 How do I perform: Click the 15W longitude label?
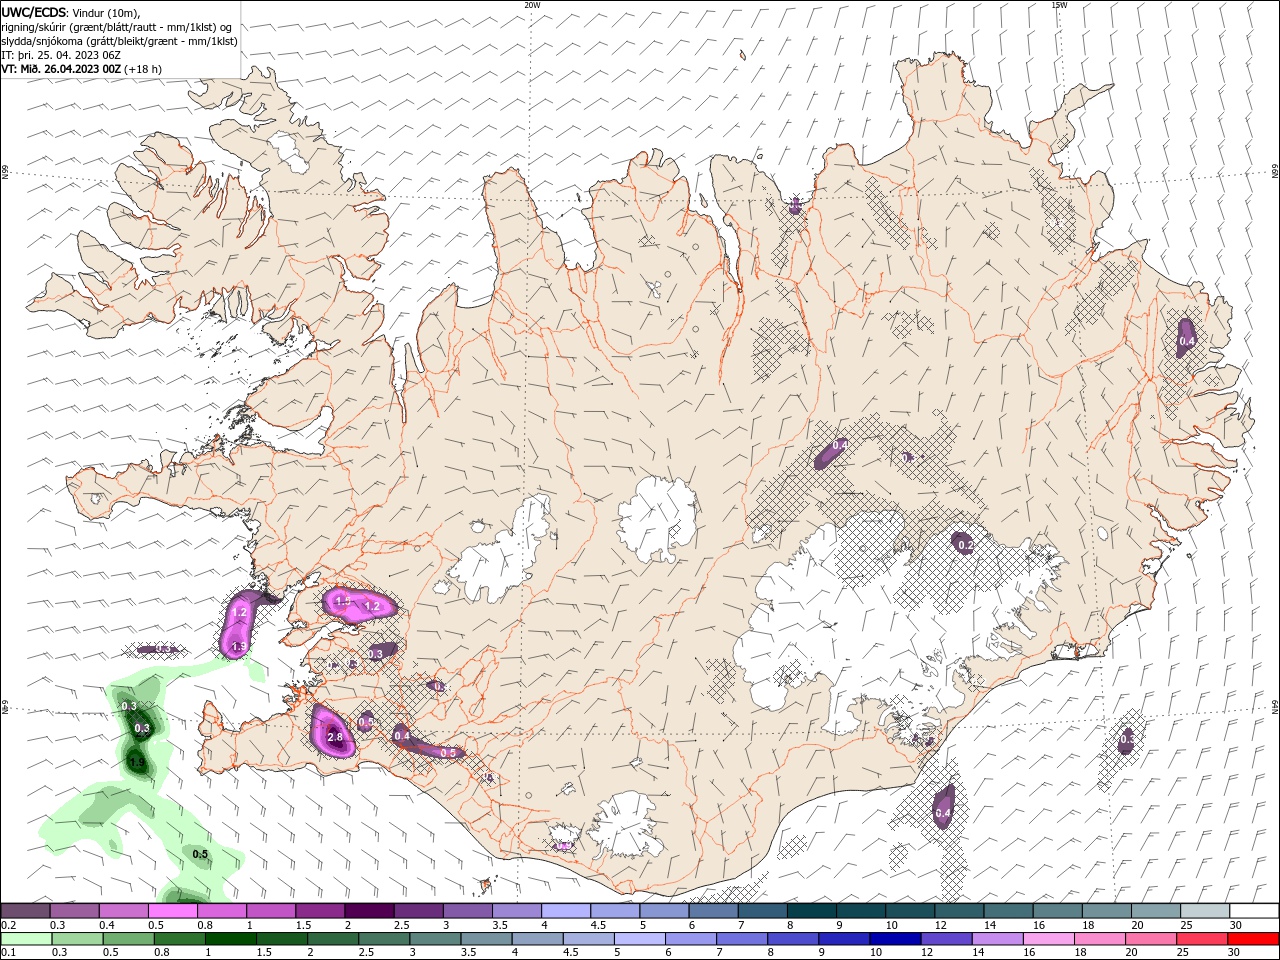(1058, 5)
